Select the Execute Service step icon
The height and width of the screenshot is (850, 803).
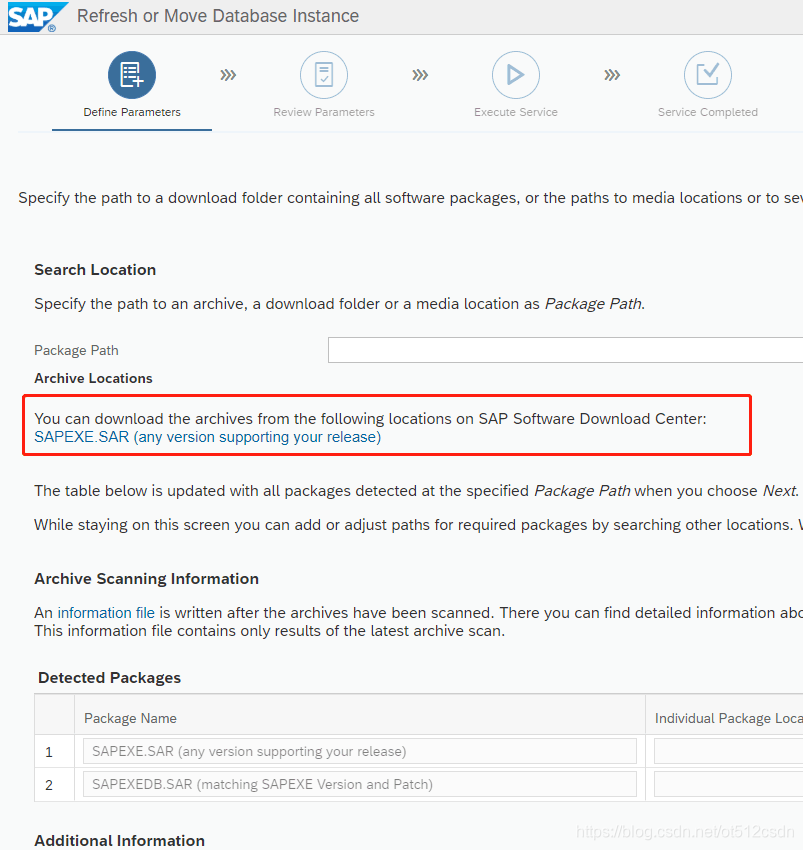tap(516, 75)
